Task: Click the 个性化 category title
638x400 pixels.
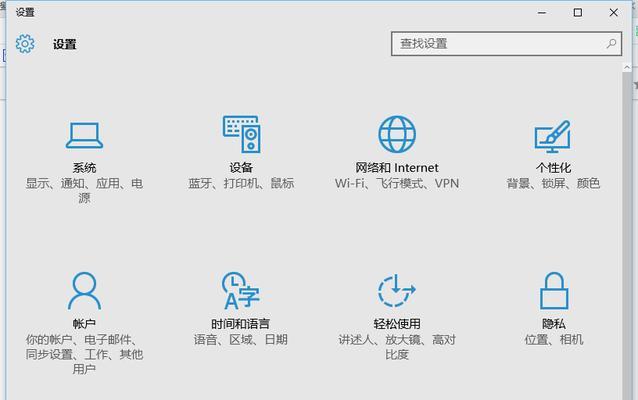Action: (553, 168)
